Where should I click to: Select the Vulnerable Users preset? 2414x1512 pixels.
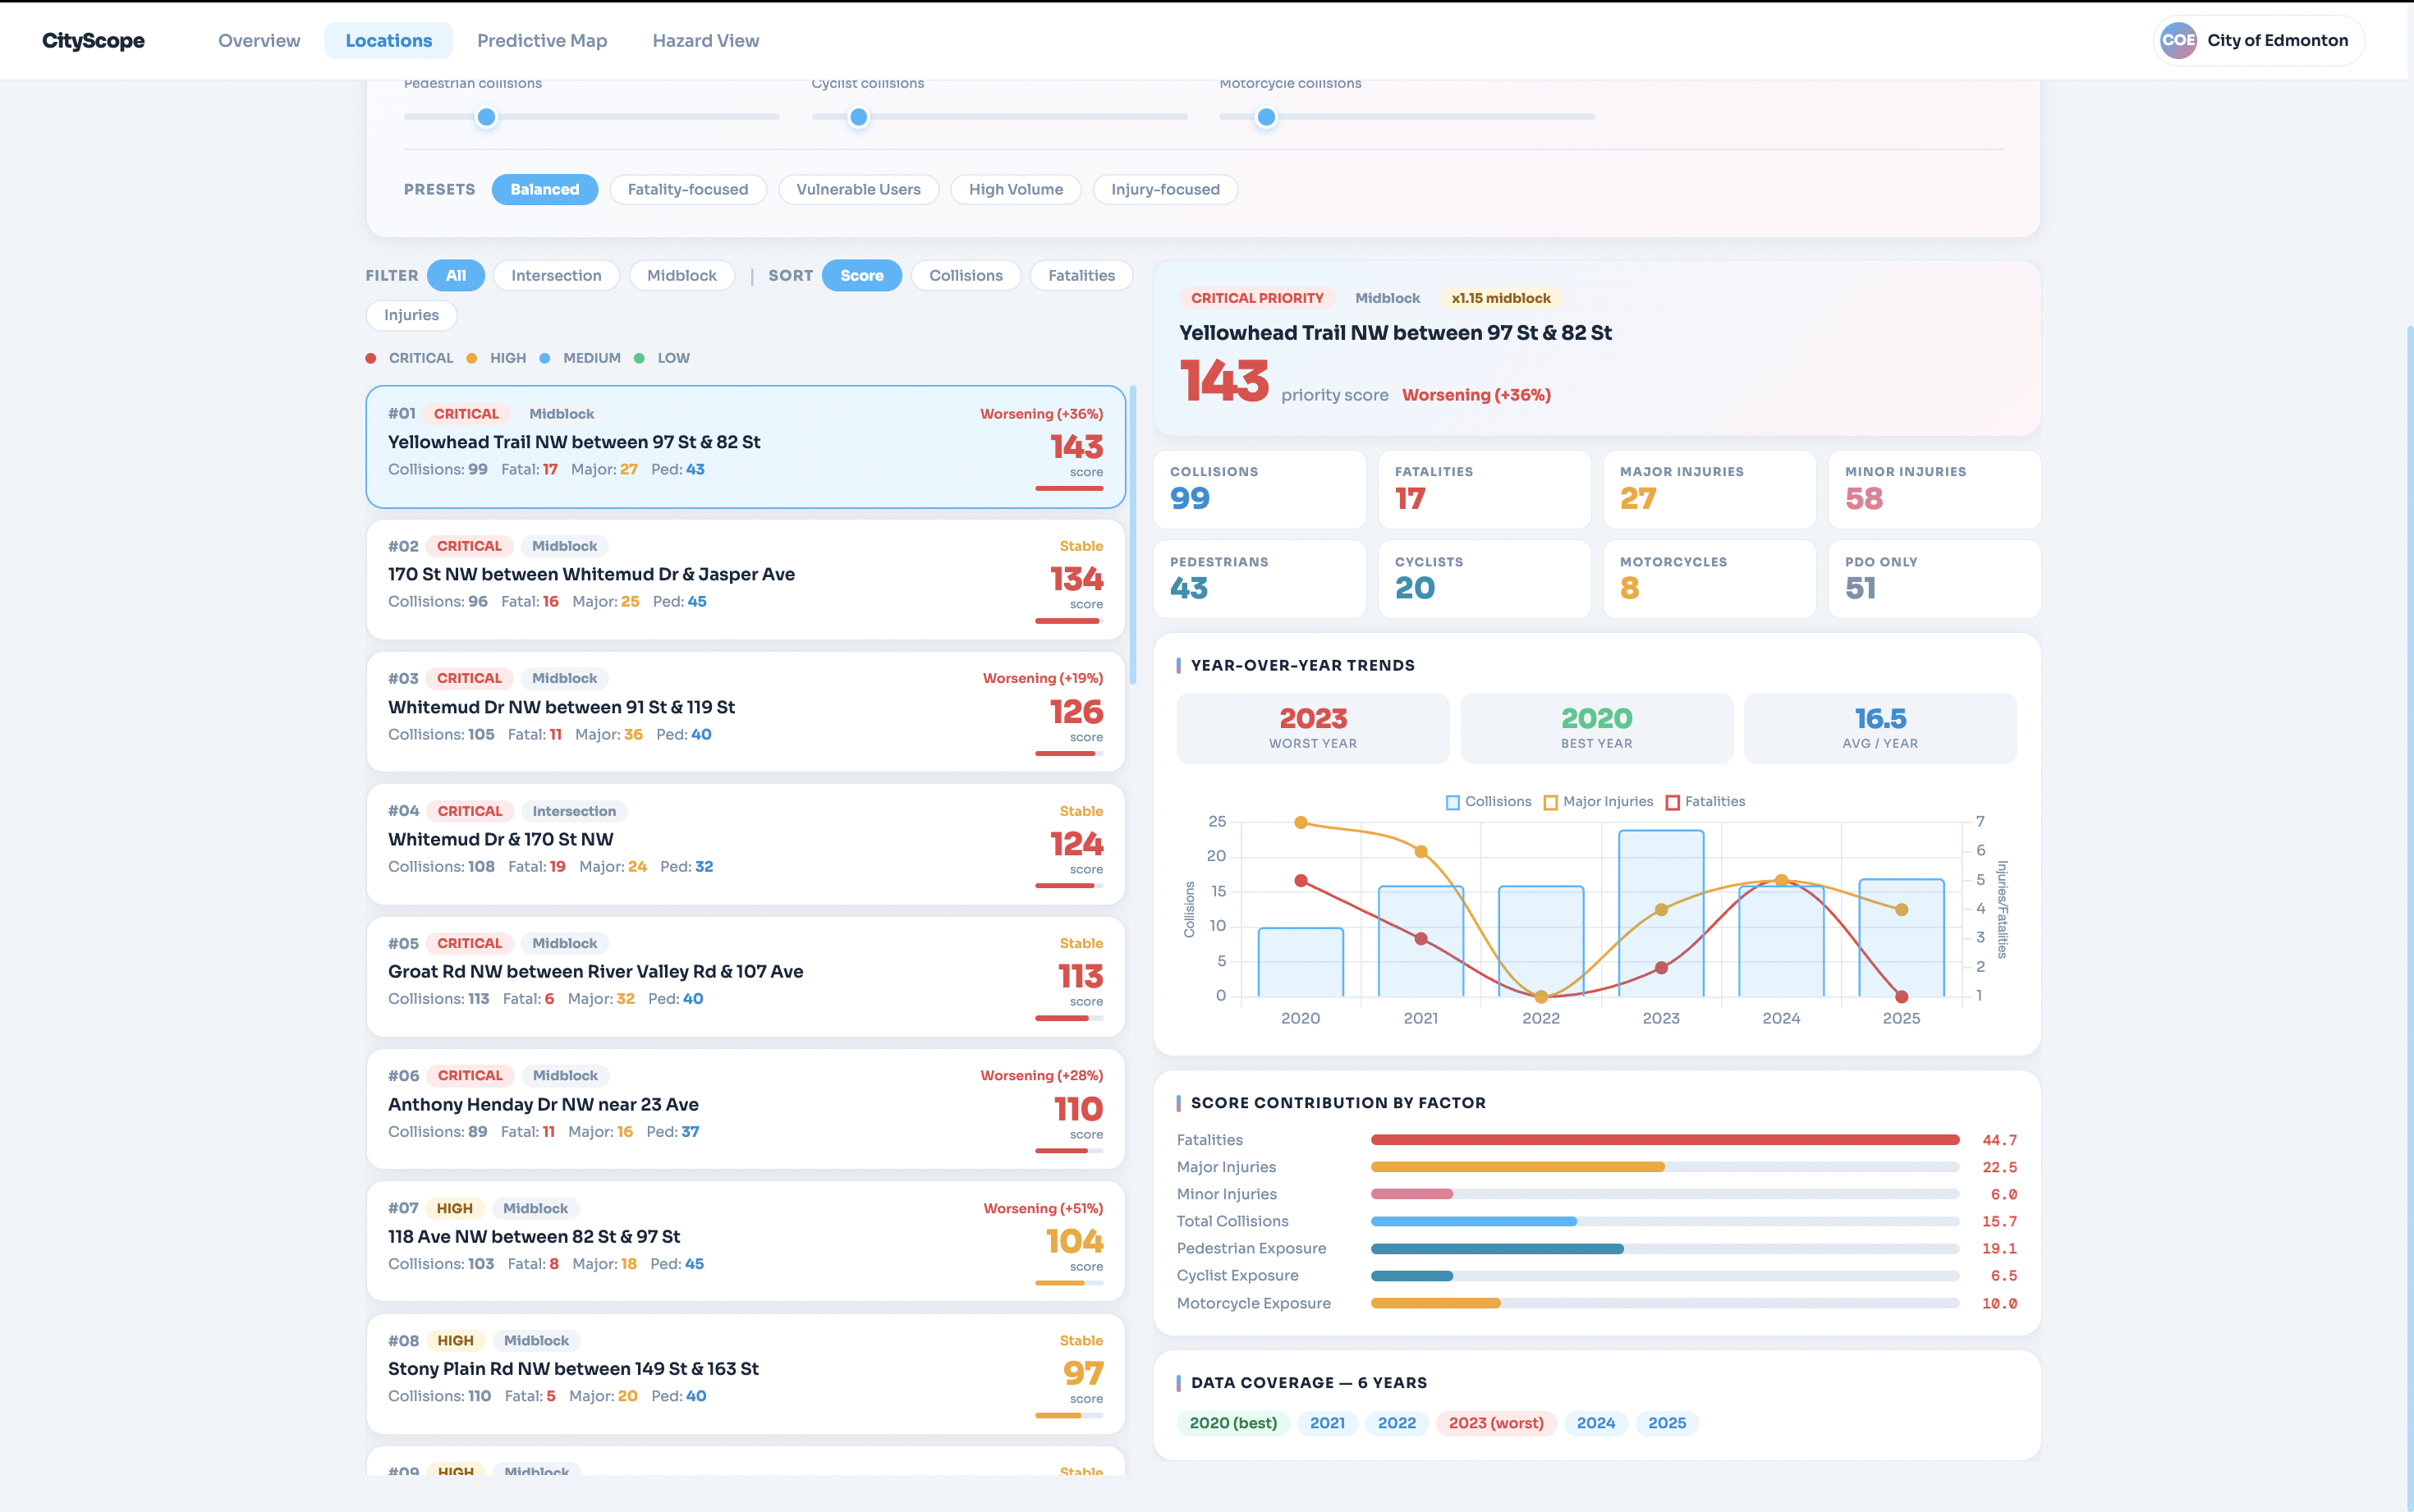click(858, 190)
